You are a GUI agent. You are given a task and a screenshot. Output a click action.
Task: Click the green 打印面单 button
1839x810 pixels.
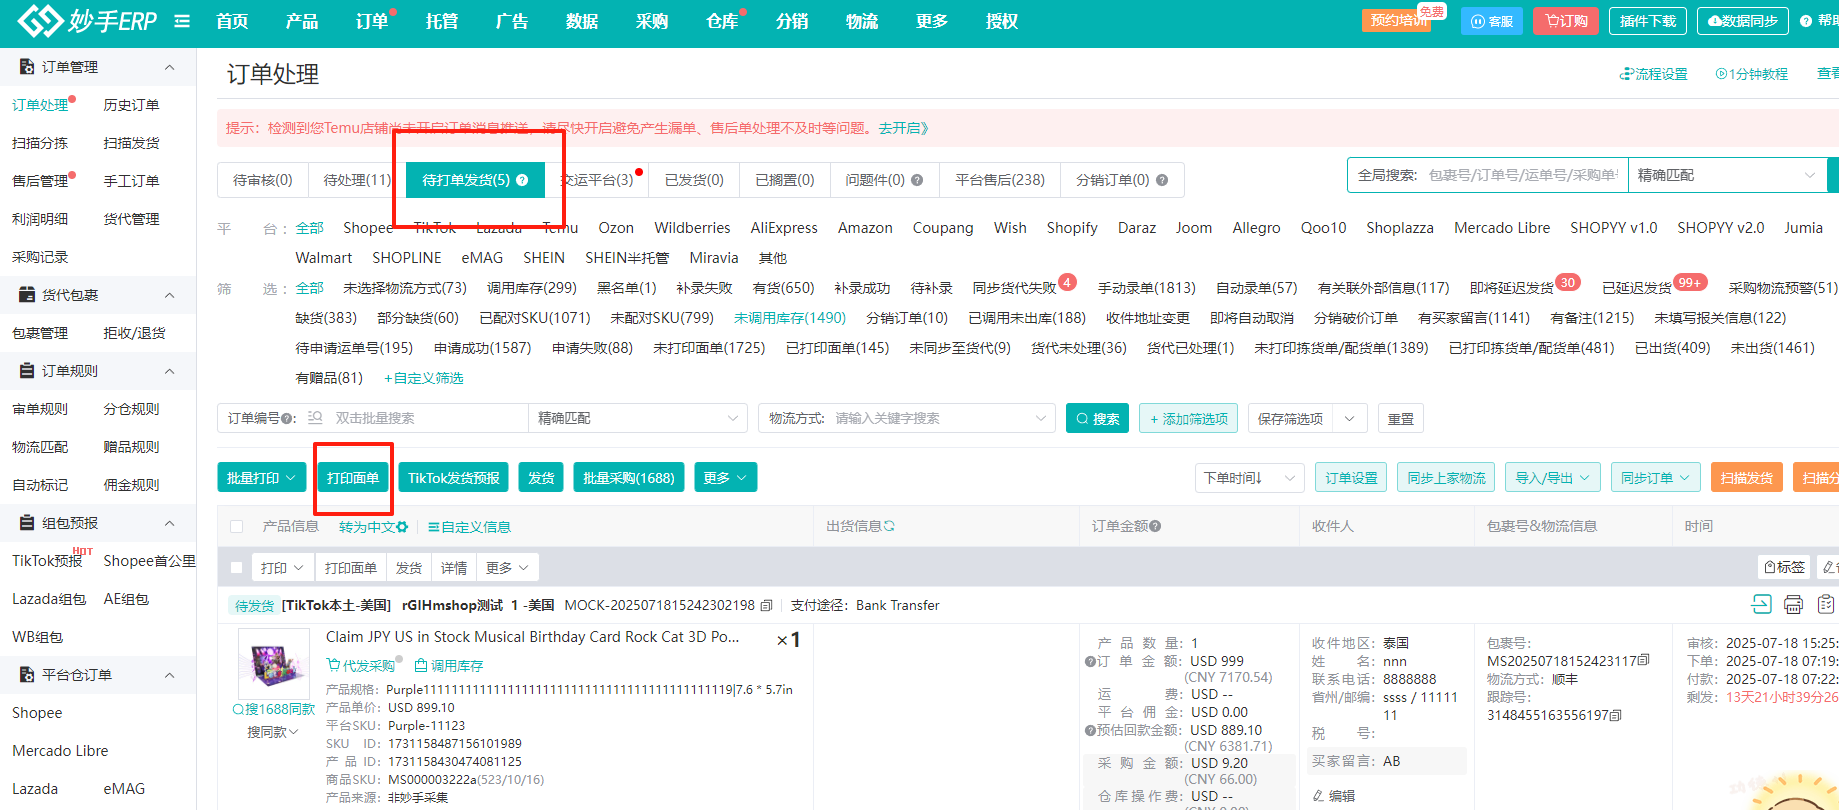click(x=353, y=478)
